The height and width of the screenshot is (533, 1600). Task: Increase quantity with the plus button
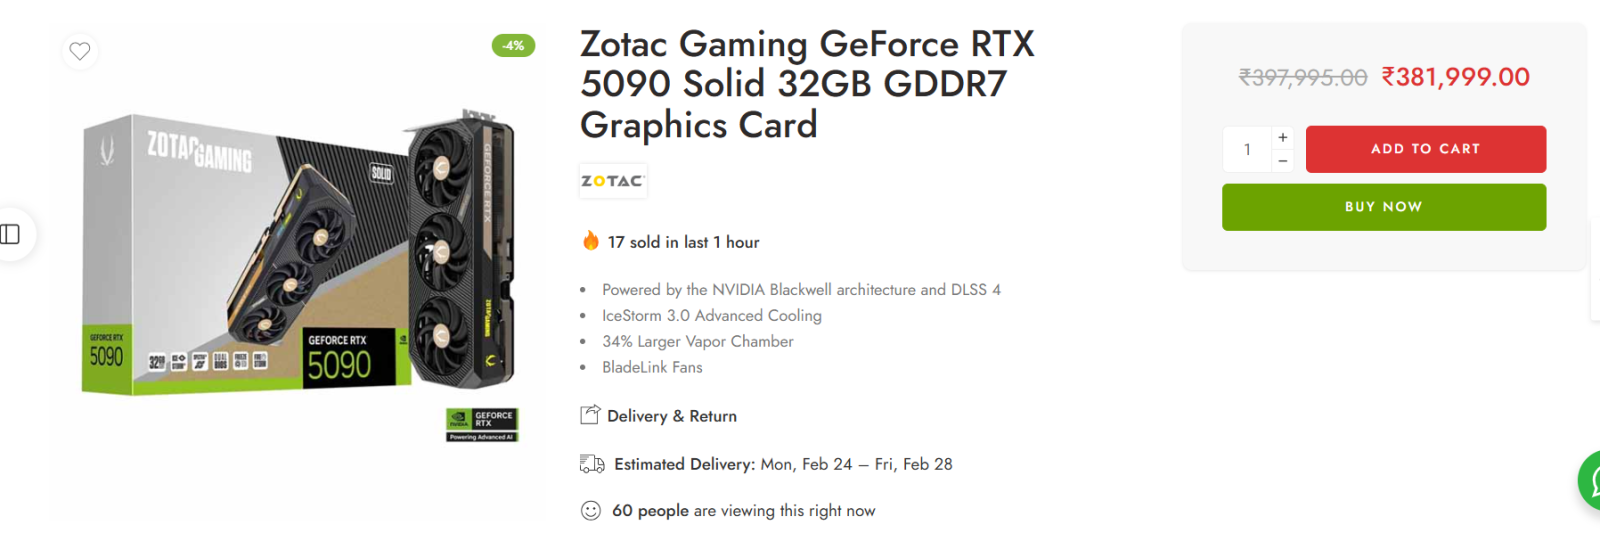[1283, 137]
